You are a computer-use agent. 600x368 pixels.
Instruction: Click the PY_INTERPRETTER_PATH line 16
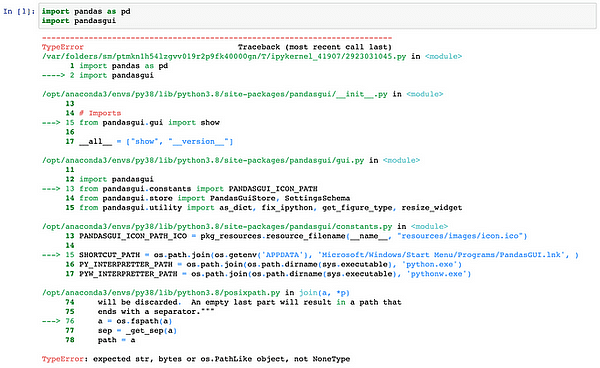tap(271, 264)
